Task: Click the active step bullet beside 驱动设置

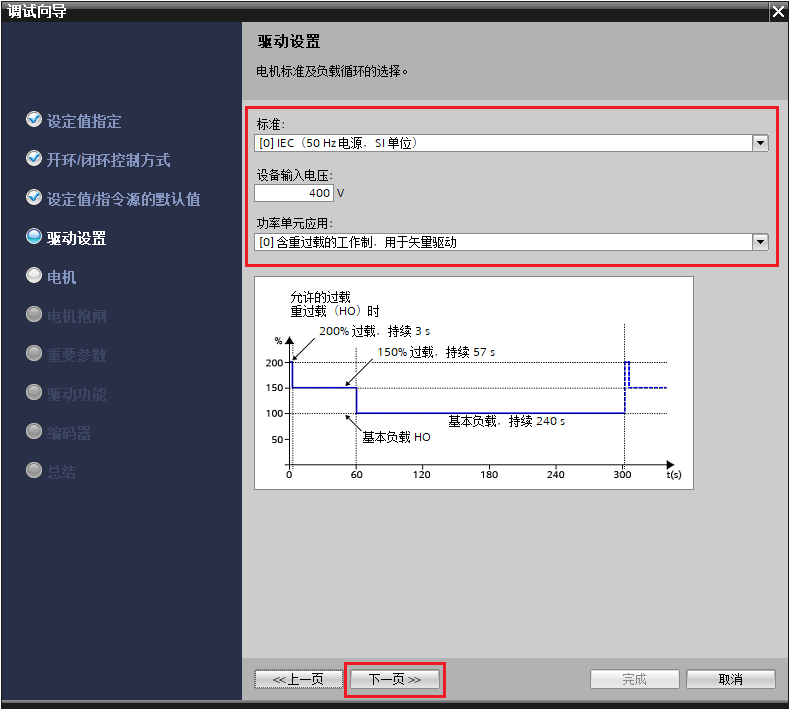Action: [x=34, y=237]
